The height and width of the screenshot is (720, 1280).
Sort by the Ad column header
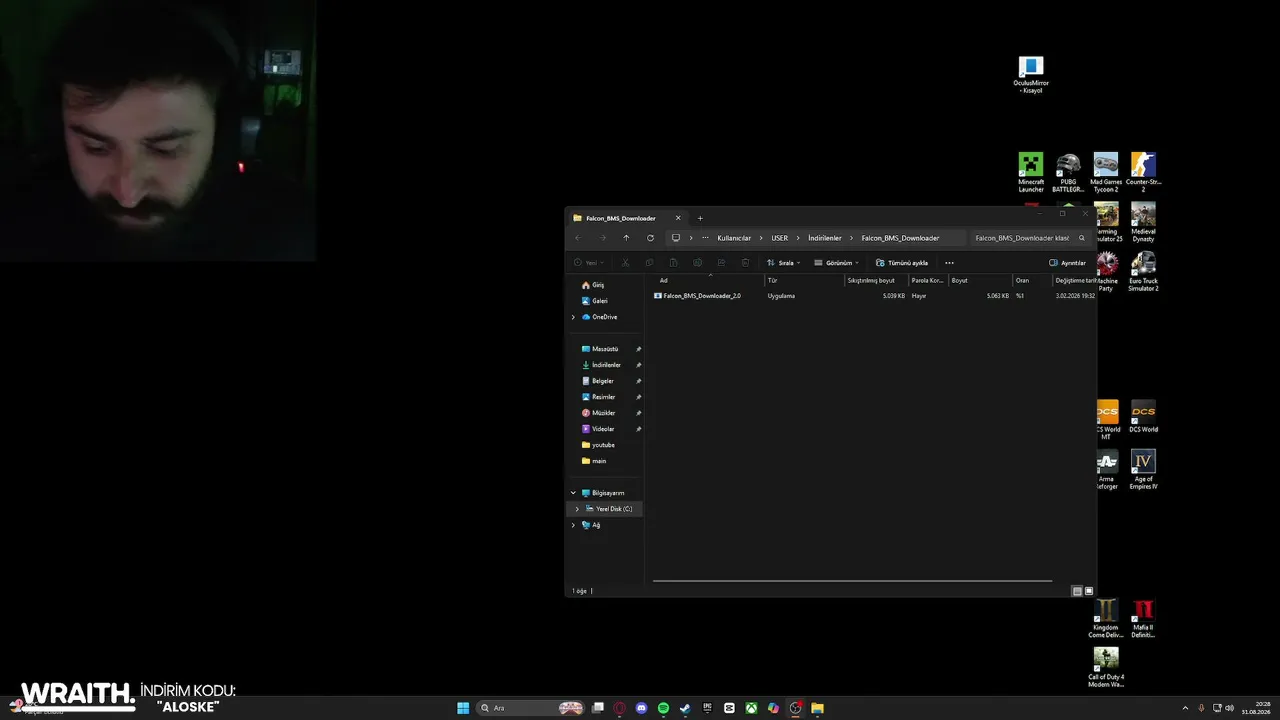706,280
